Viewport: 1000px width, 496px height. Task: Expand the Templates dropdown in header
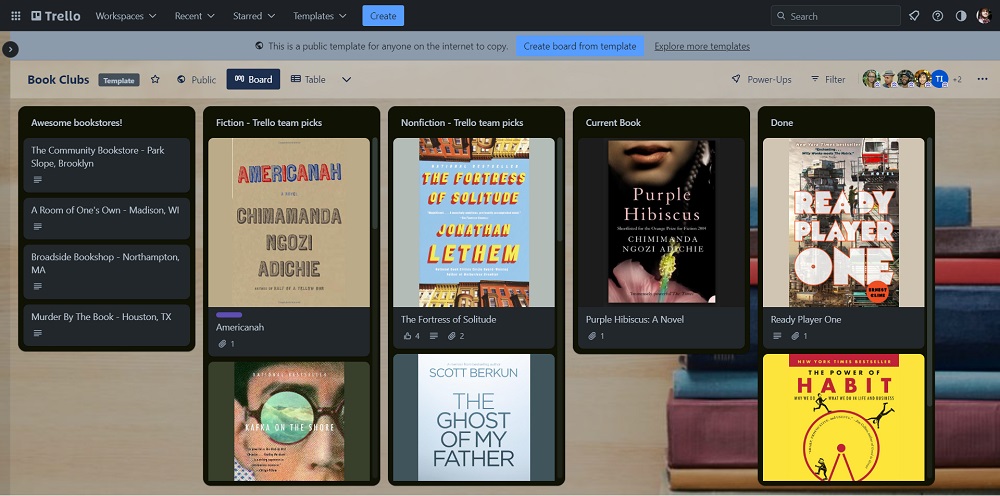point(320,16)
